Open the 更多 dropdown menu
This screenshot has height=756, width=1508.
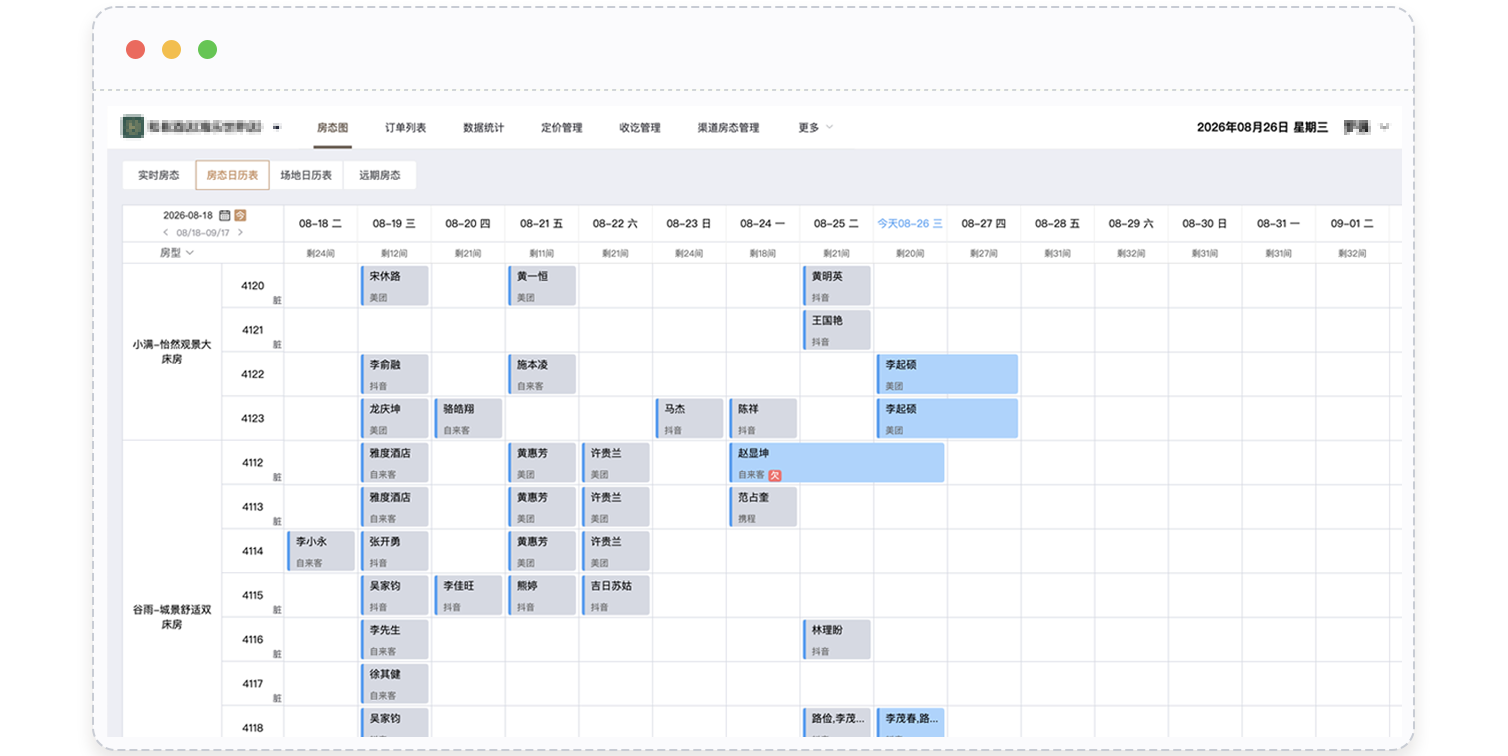tap(815, 127)
